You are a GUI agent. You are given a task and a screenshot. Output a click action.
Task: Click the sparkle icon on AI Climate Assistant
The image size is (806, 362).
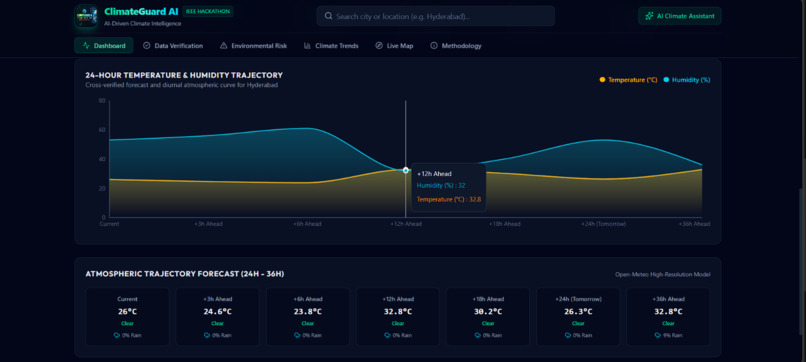pos(649,16)
